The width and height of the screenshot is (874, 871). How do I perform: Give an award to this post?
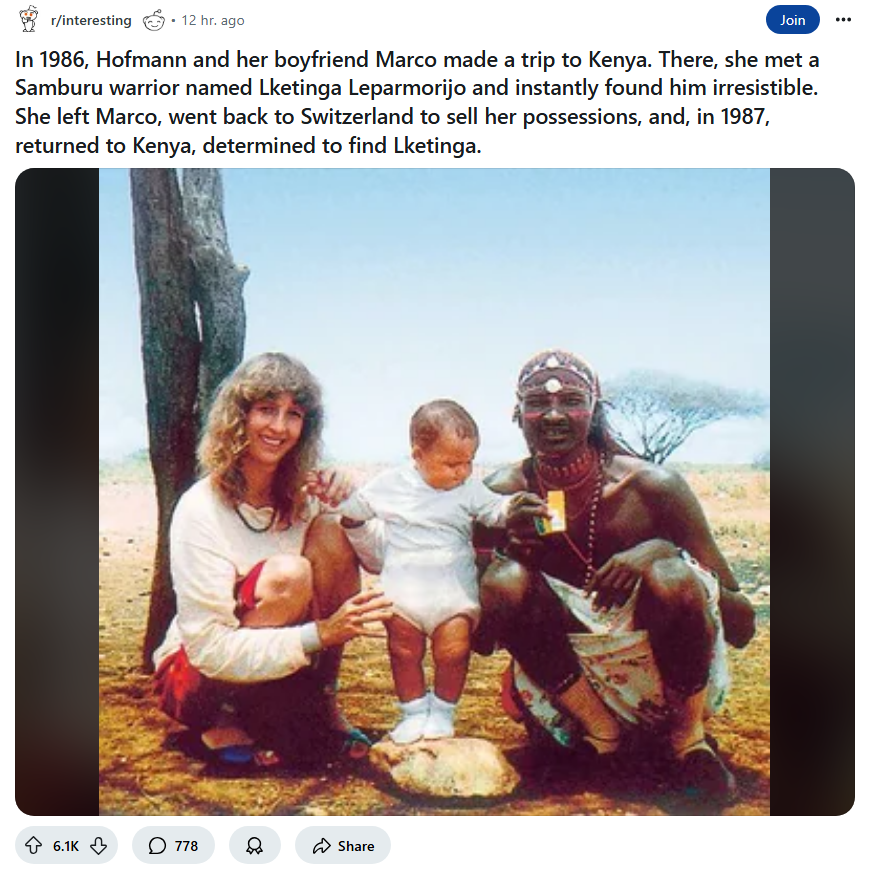(x=254, y=846)
